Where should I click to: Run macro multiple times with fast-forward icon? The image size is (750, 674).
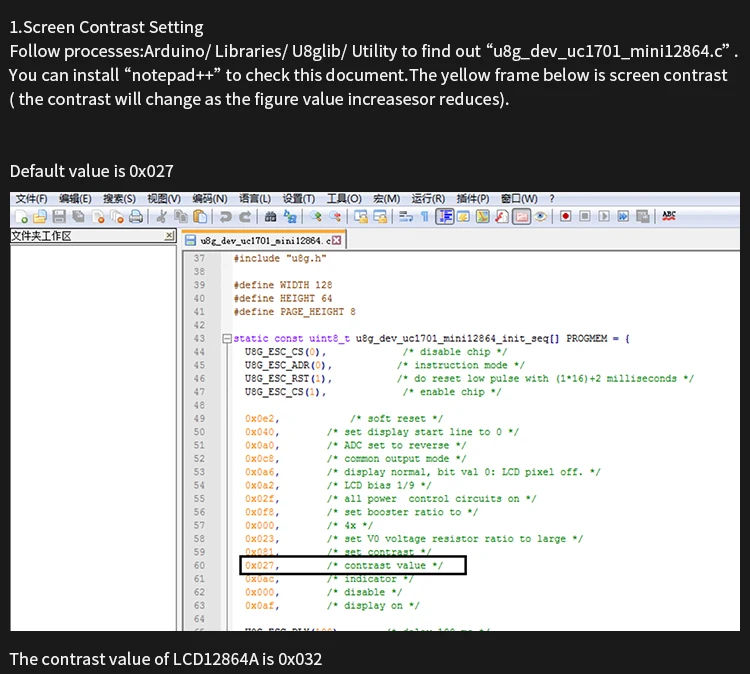coord(623,216)
